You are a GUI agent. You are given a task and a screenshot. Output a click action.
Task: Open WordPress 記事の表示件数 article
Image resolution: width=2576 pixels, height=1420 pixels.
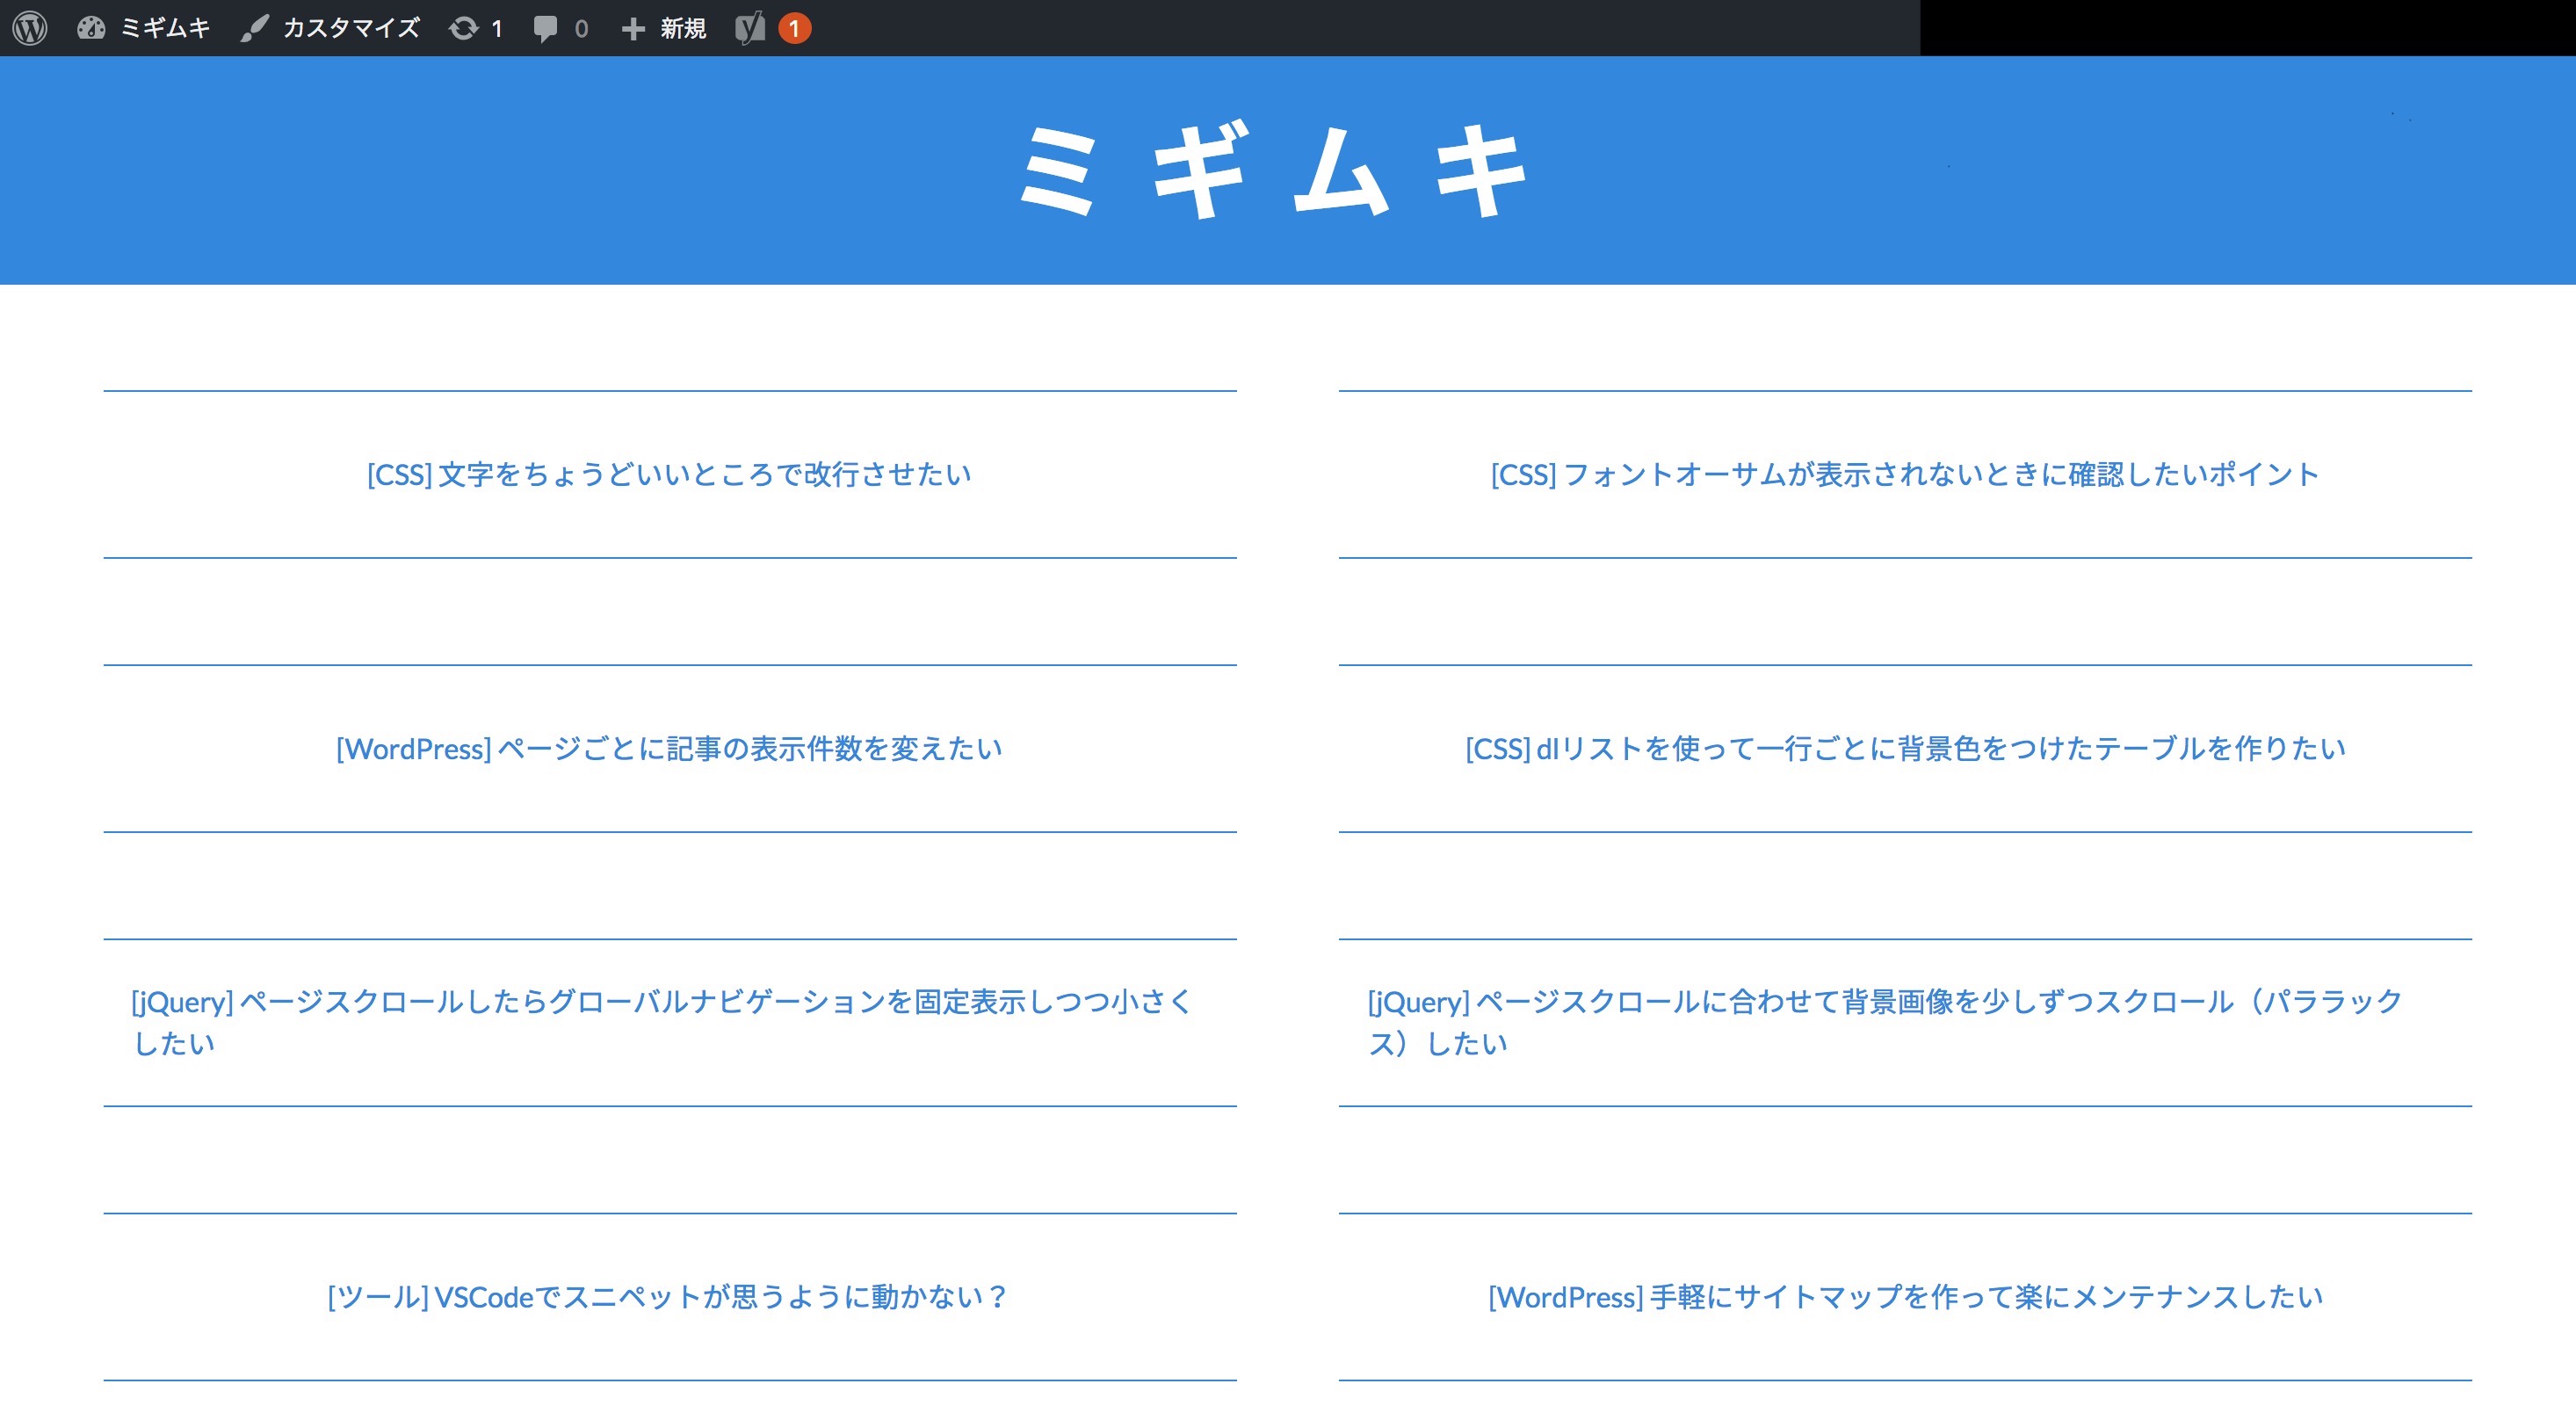(669, 748)
